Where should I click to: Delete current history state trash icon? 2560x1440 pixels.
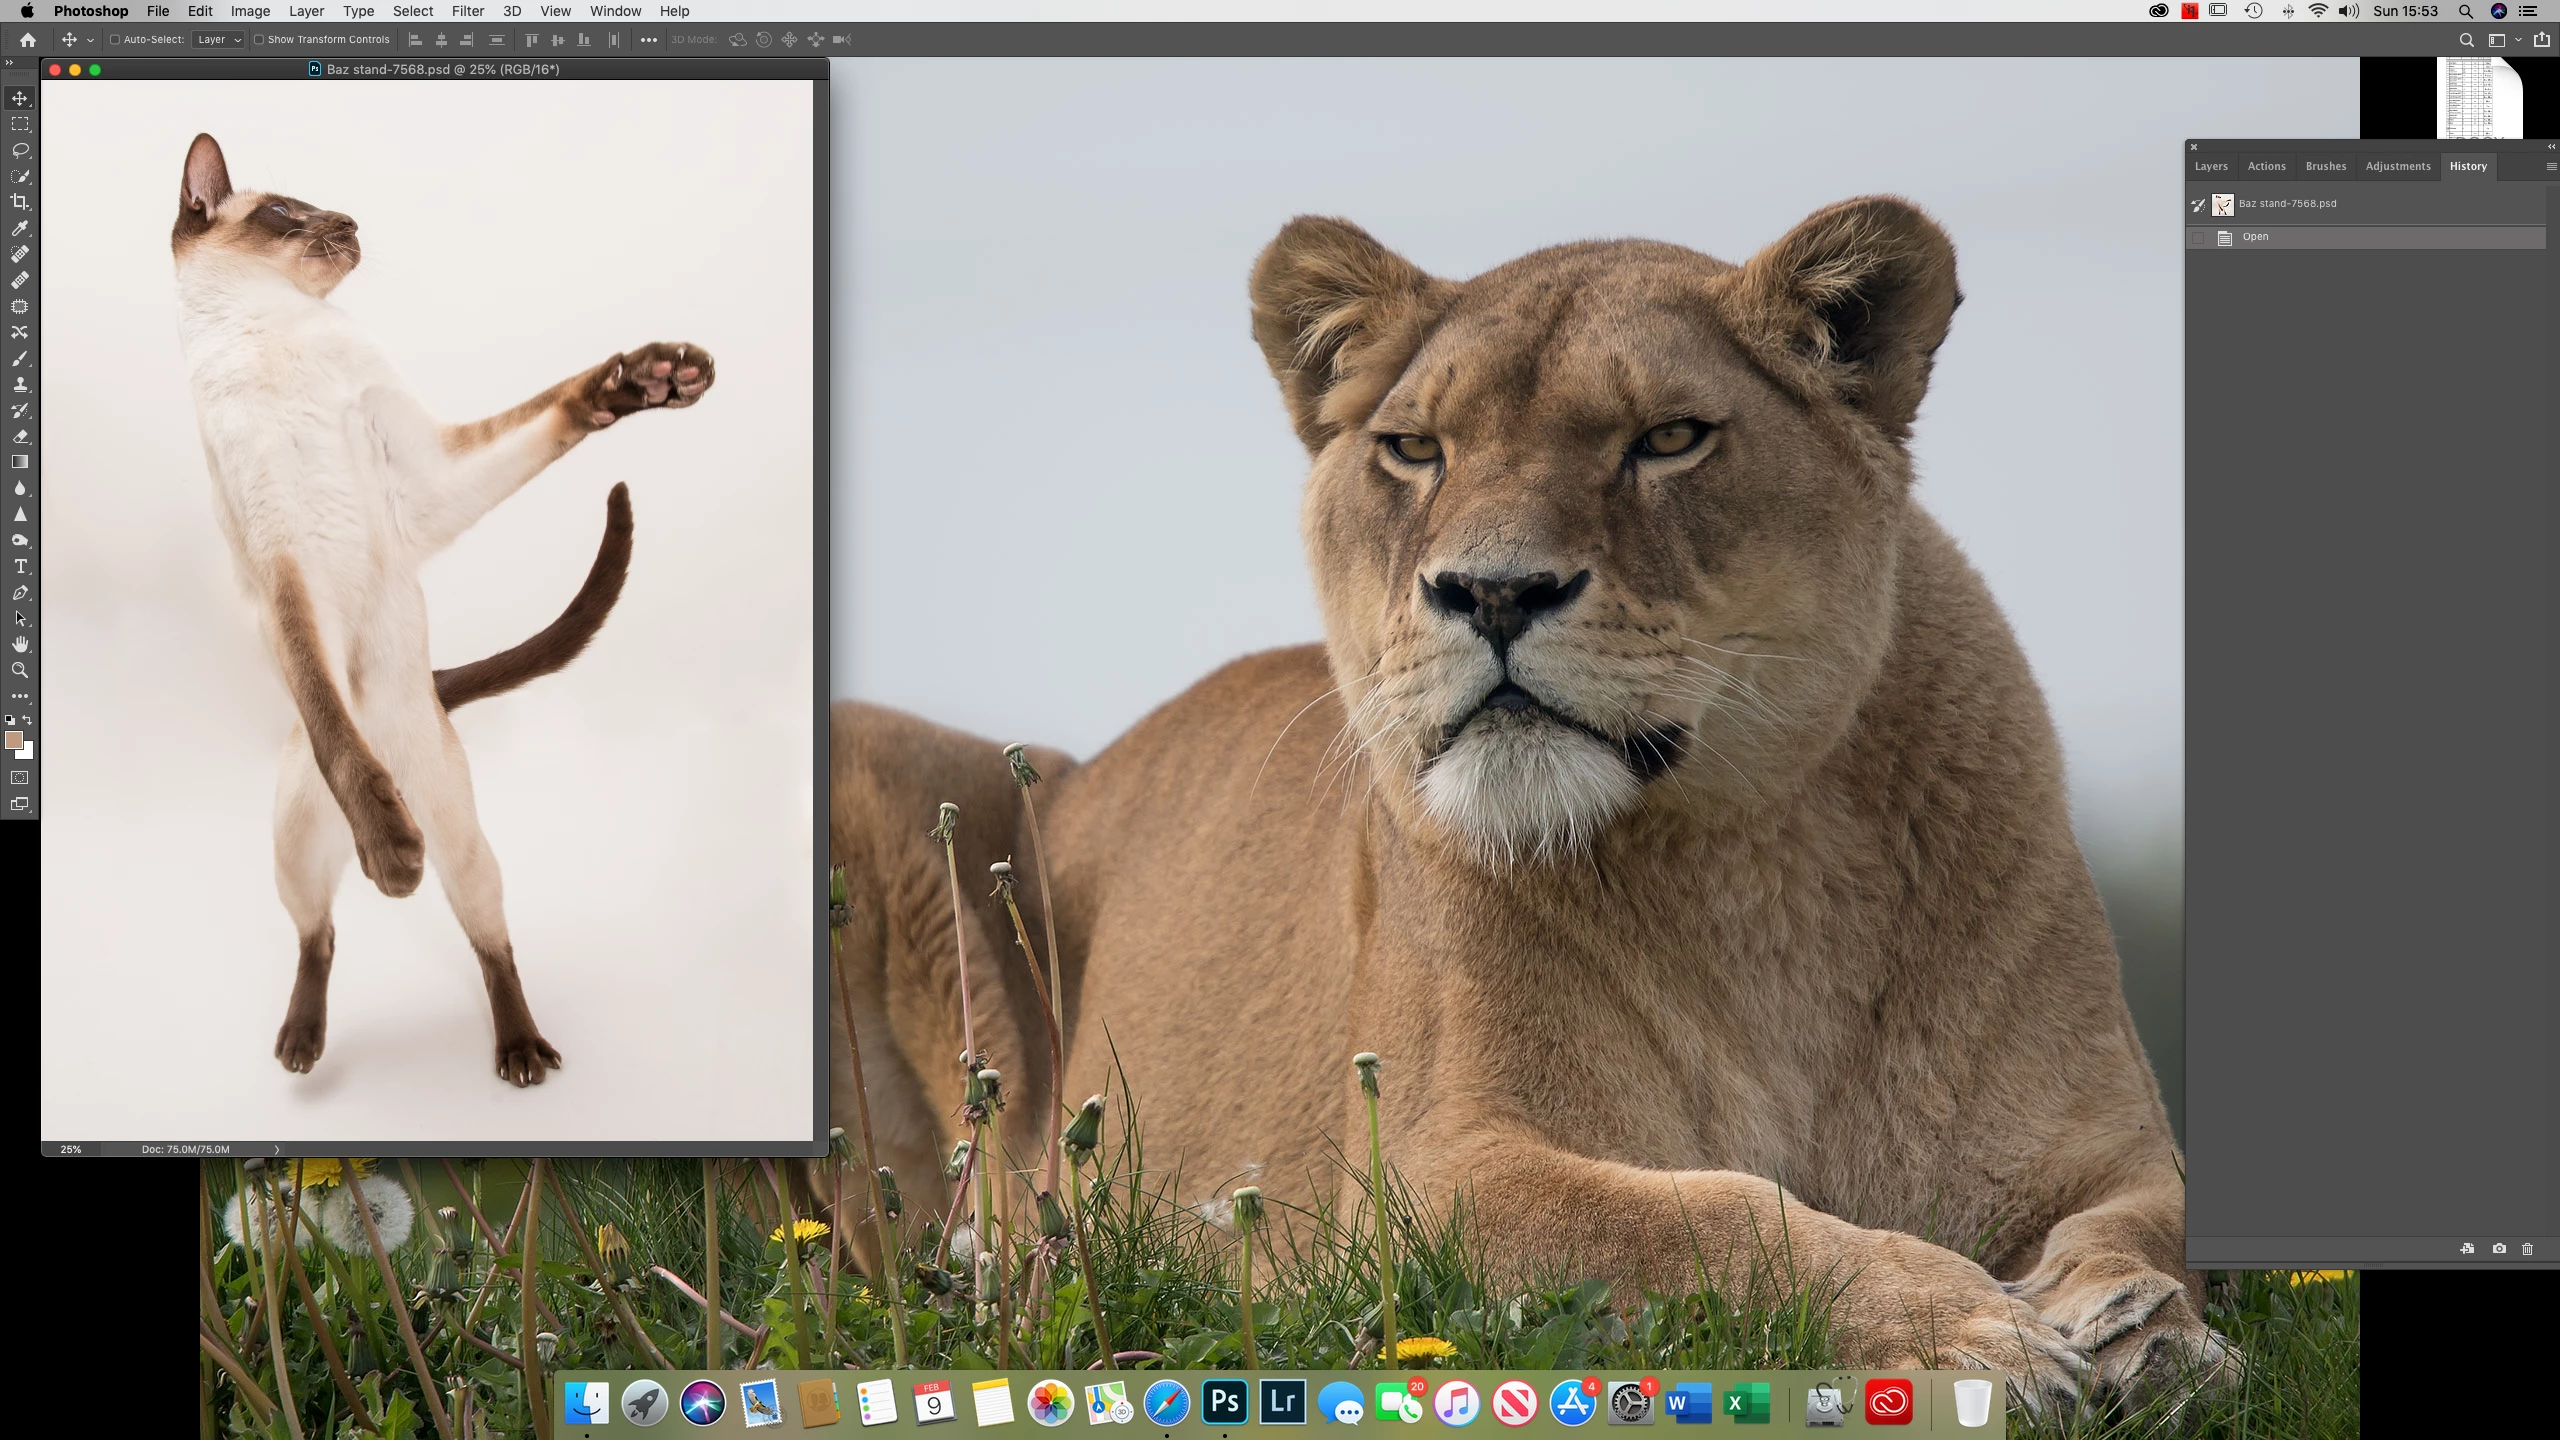[x=2527, y=1249]
